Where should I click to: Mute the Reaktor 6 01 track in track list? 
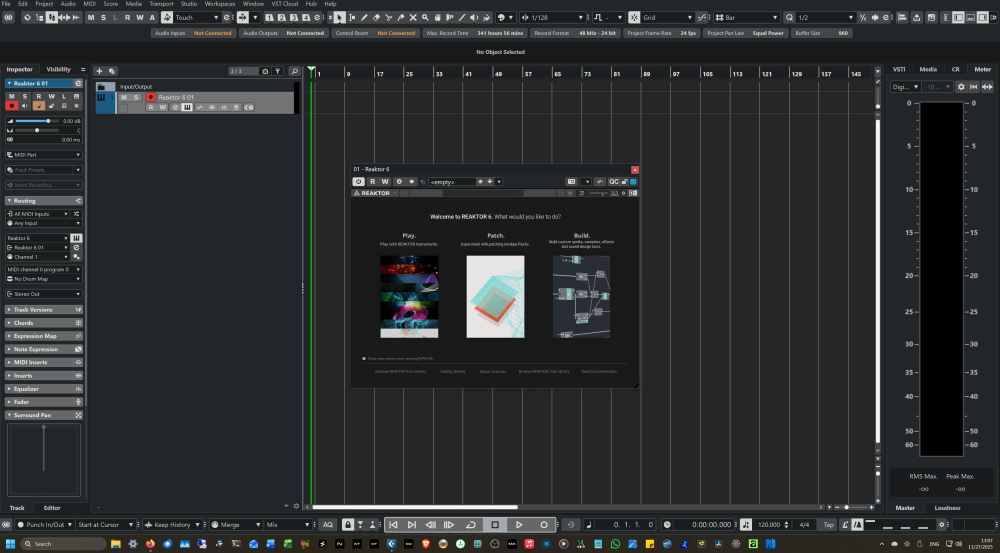(x=125, y=97)
